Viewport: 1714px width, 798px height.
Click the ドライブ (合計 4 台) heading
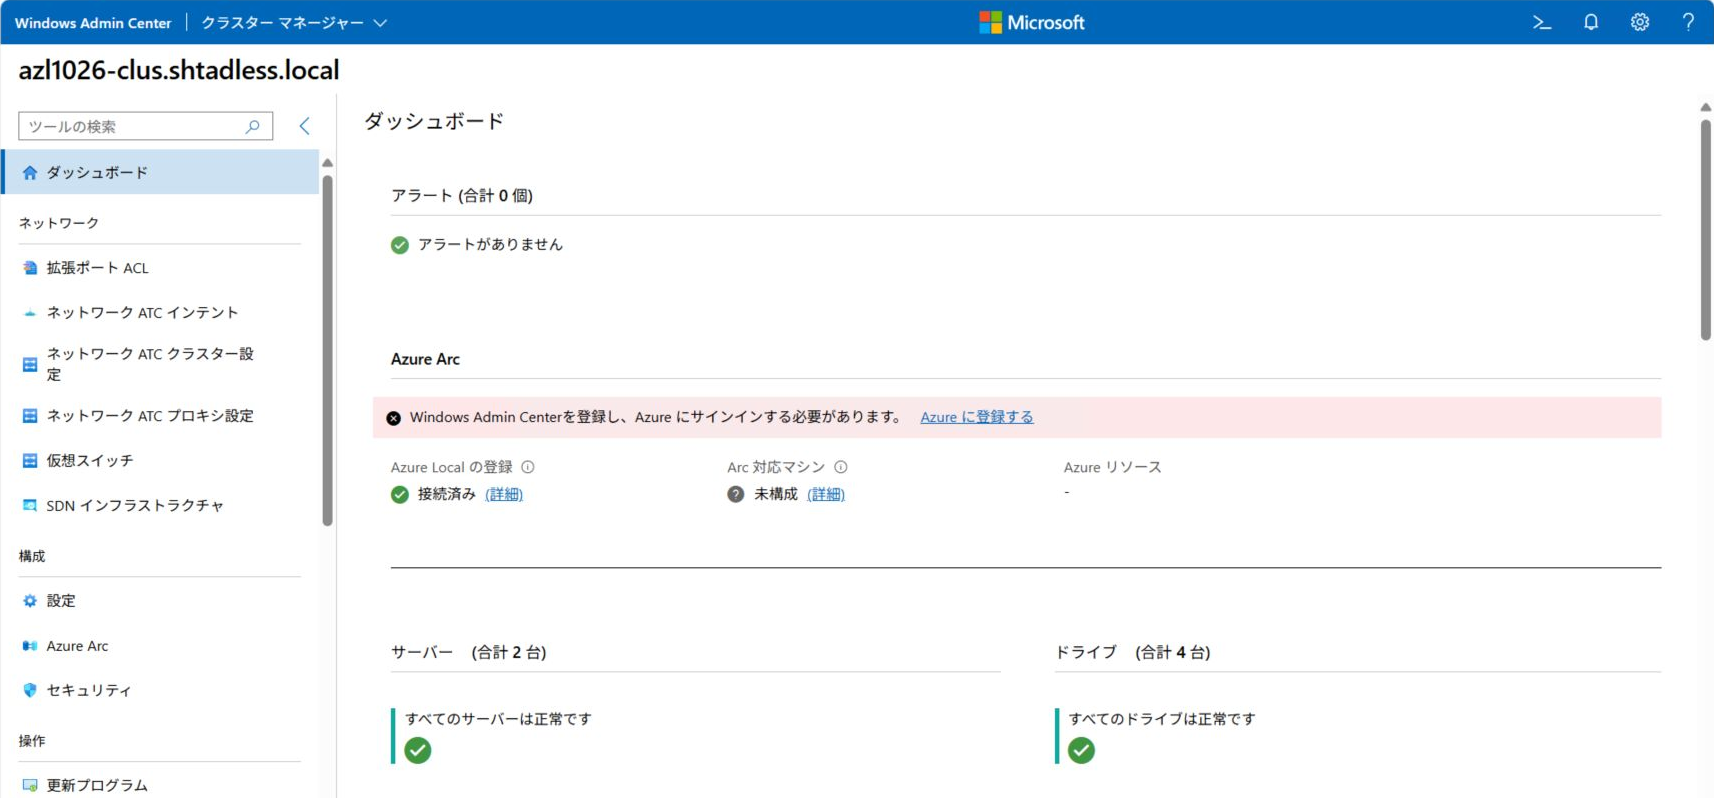click(x=1133, y=652)
